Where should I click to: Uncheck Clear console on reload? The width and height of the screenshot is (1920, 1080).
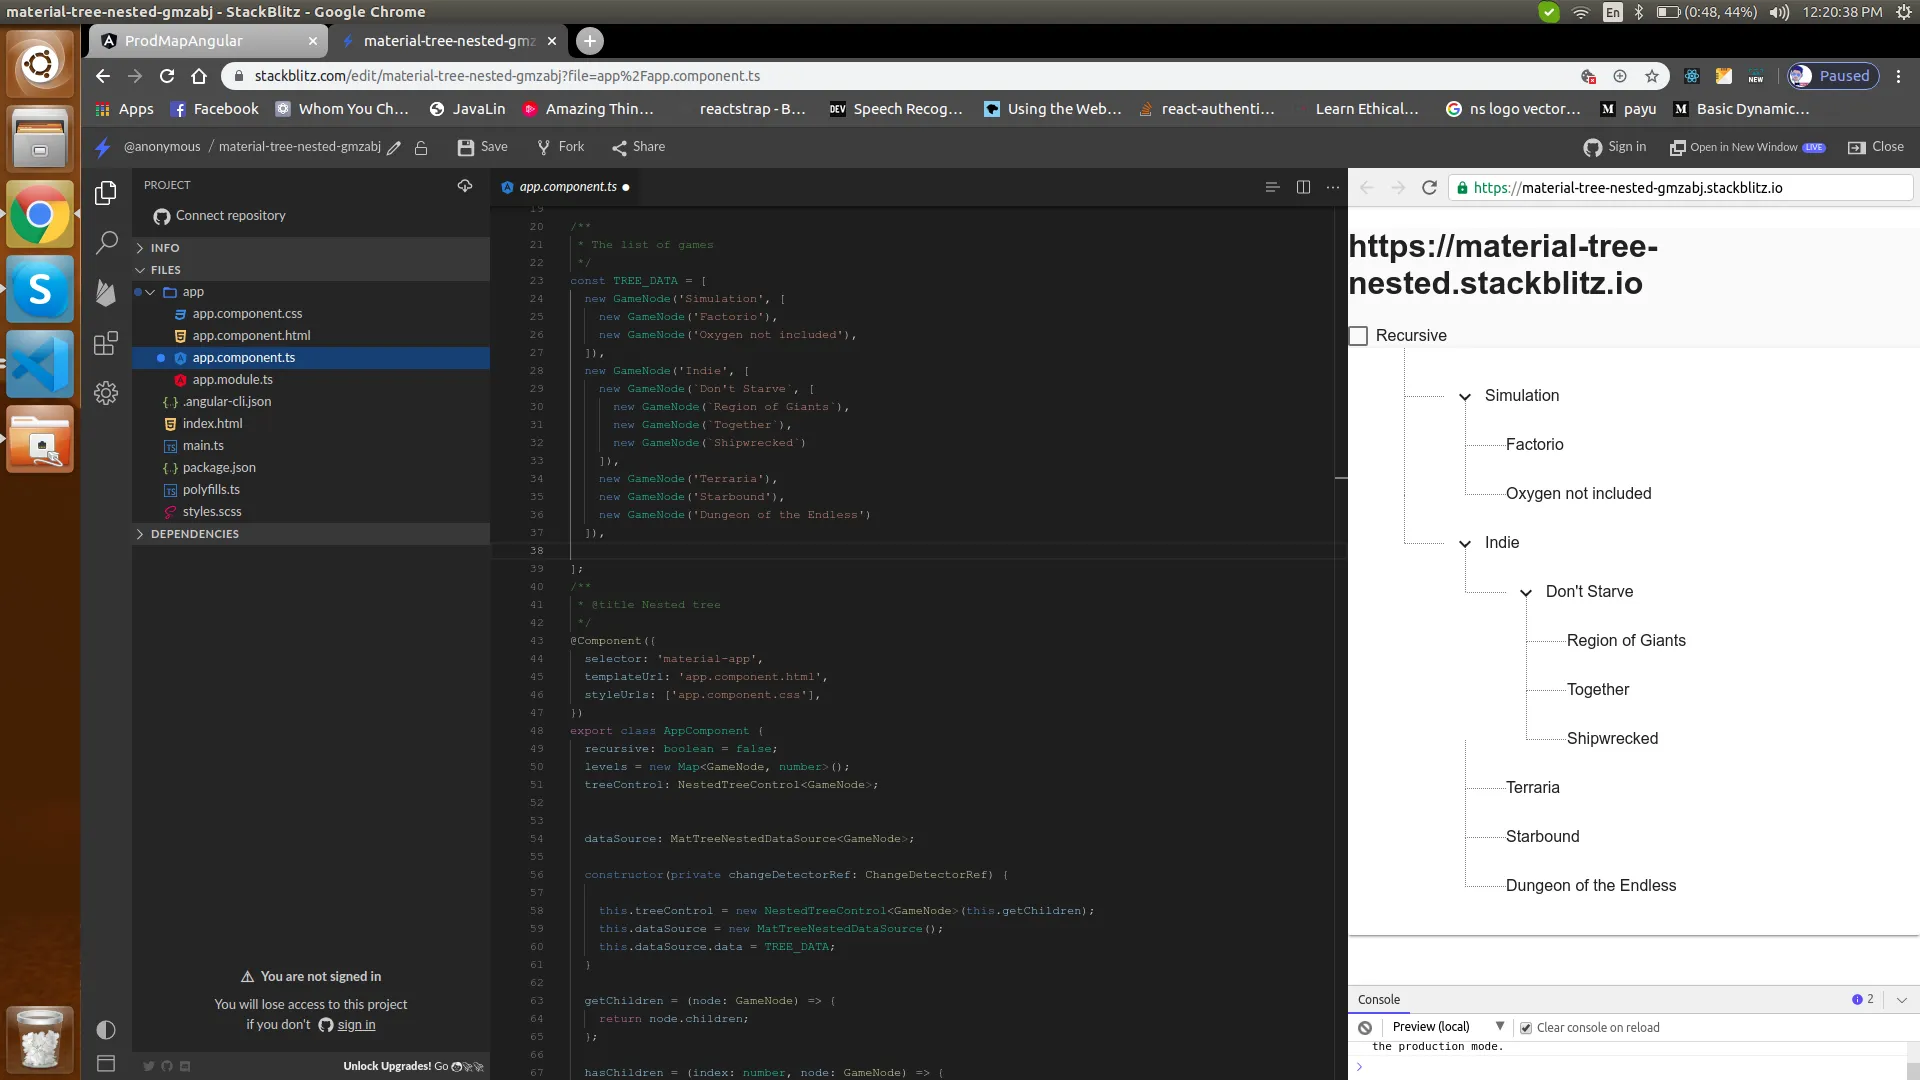pyautogui.click(x=1526, y=1028)
